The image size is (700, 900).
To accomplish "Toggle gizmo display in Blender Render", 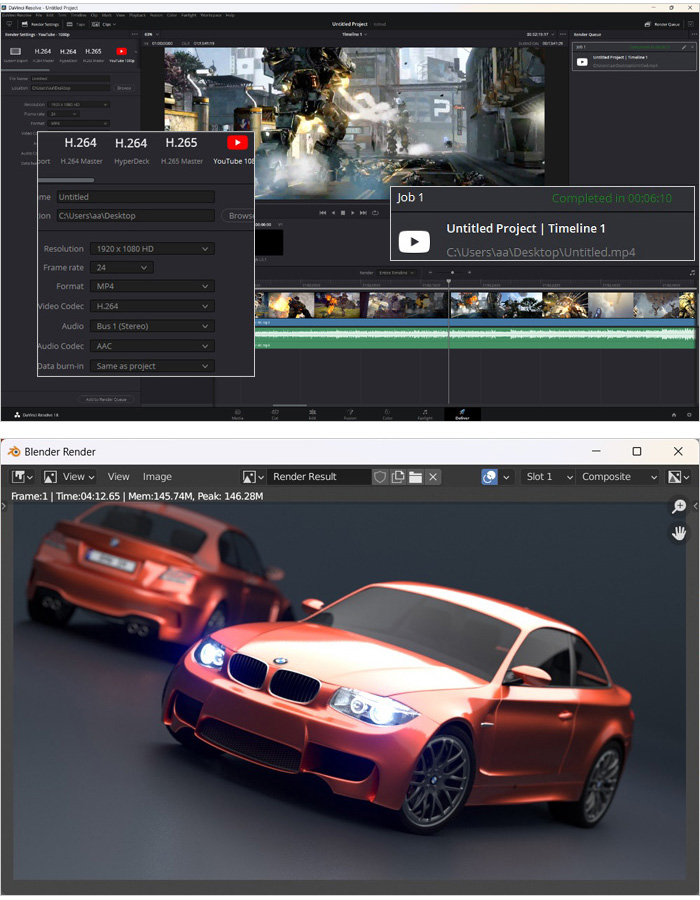I will [489, 476].
